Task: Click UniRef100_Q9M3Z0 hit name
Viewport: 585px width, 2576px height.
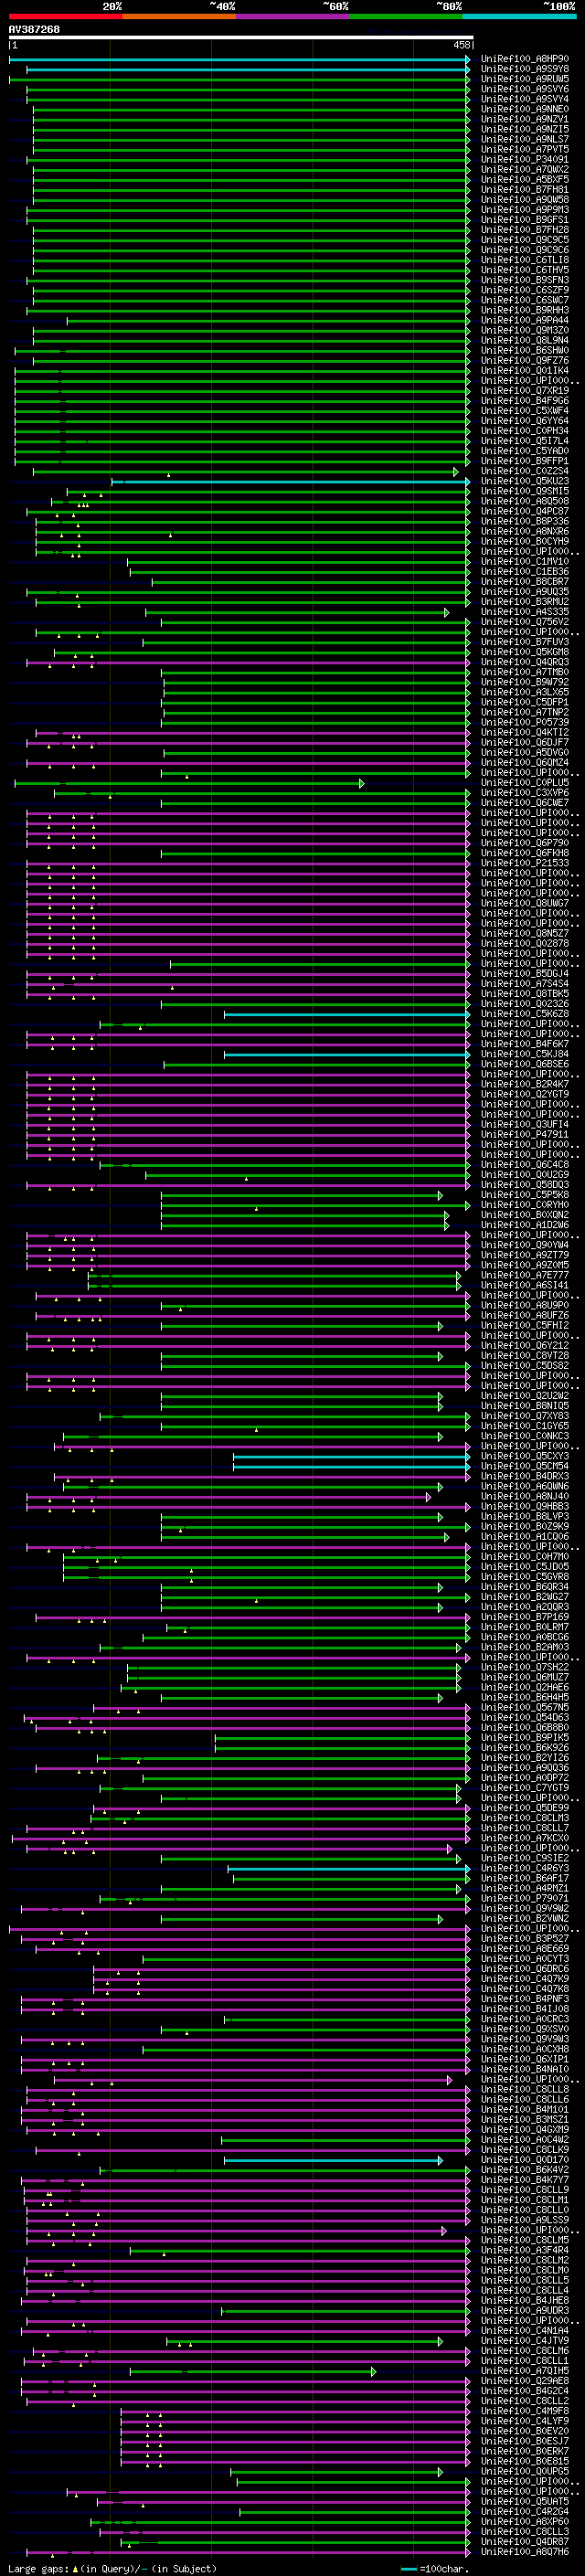Action: pyautogui.click(x=524, y=330)
